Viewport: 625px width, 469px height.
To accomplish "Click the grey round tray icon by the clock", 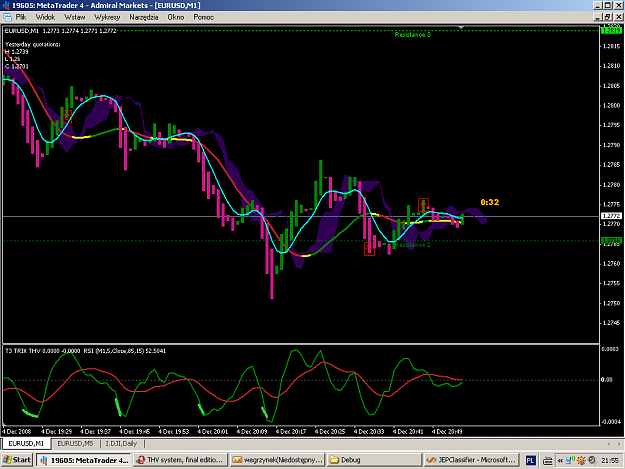I will tap(592, 461).
